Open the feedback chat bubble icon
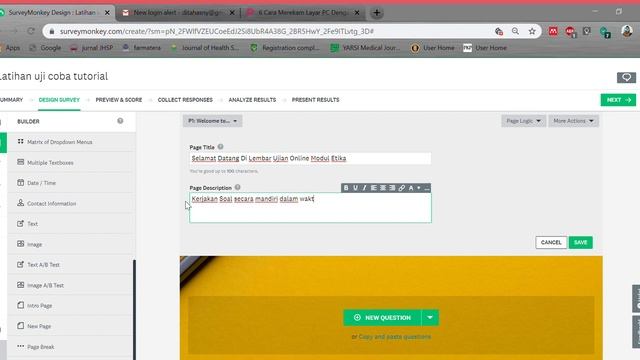This screenshot has height=360, width=640. point(626,77)
